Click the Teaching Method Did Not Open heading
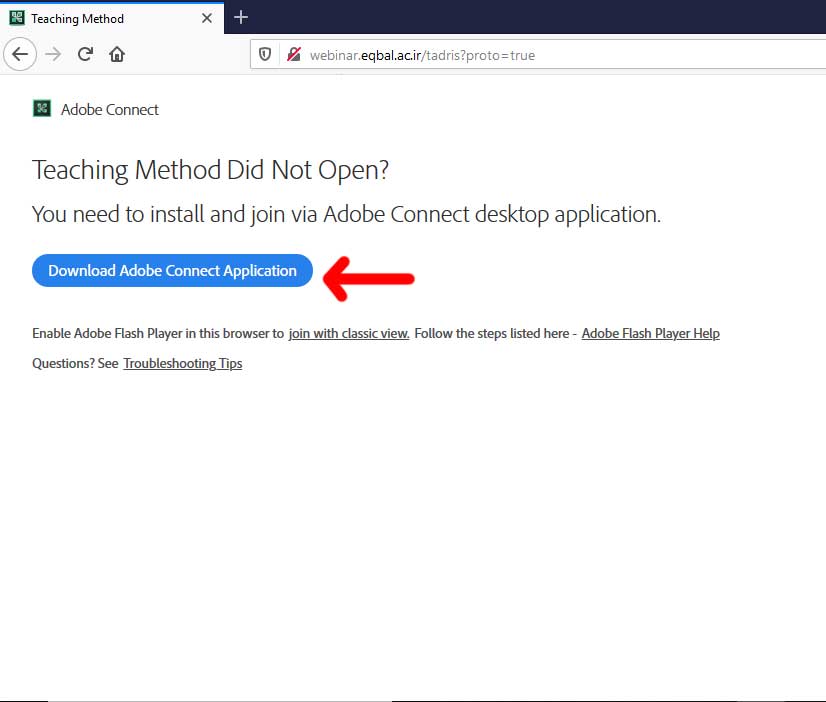Screen dimensions: 826x702 210,170
